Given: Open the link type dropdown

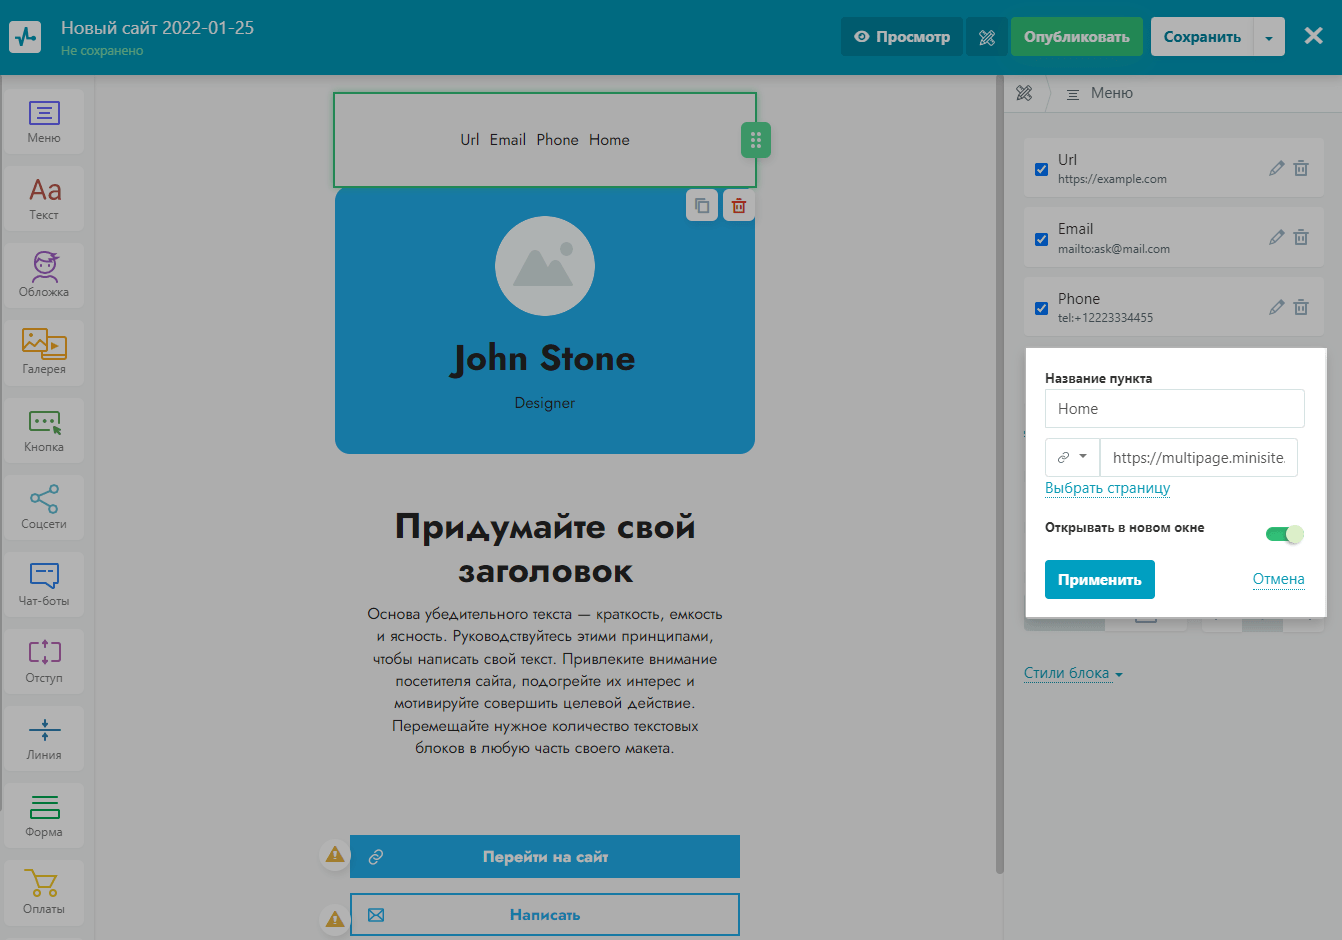Looking at the screenshot, I should 1072,457.
